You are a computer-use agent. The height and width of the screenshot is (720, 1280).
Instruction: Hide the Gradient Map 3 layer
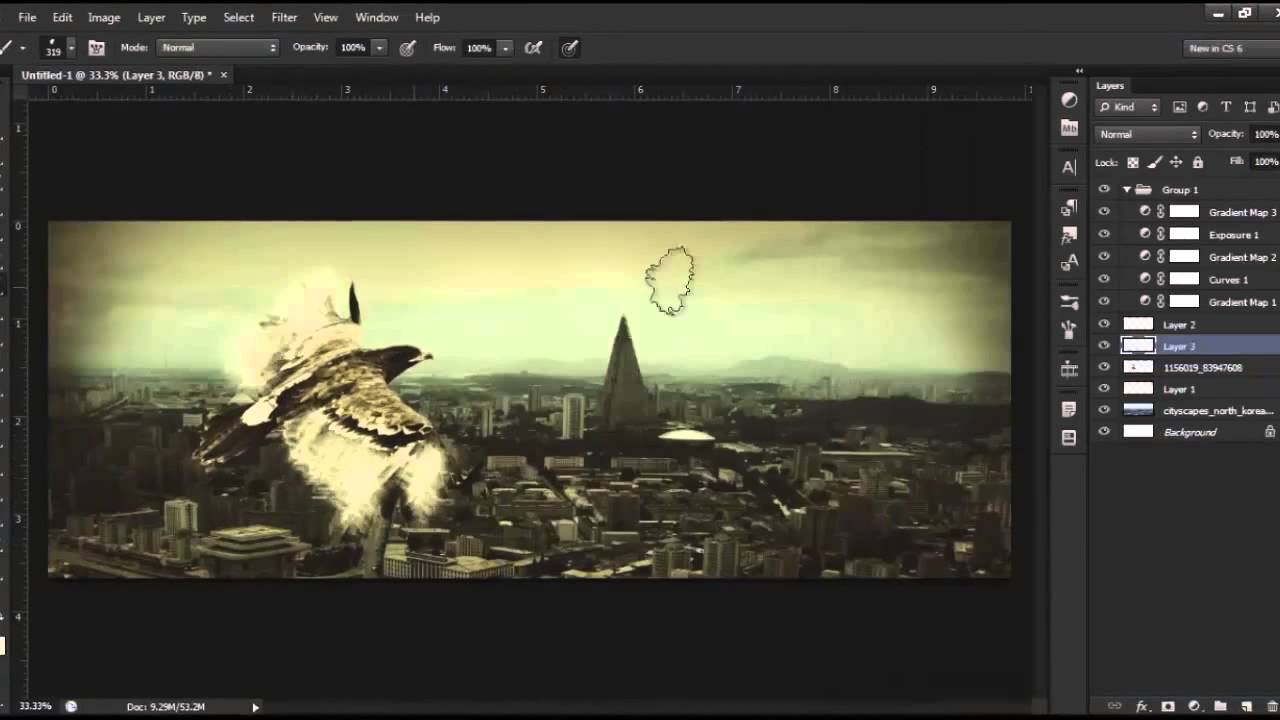click(1104, 211)
